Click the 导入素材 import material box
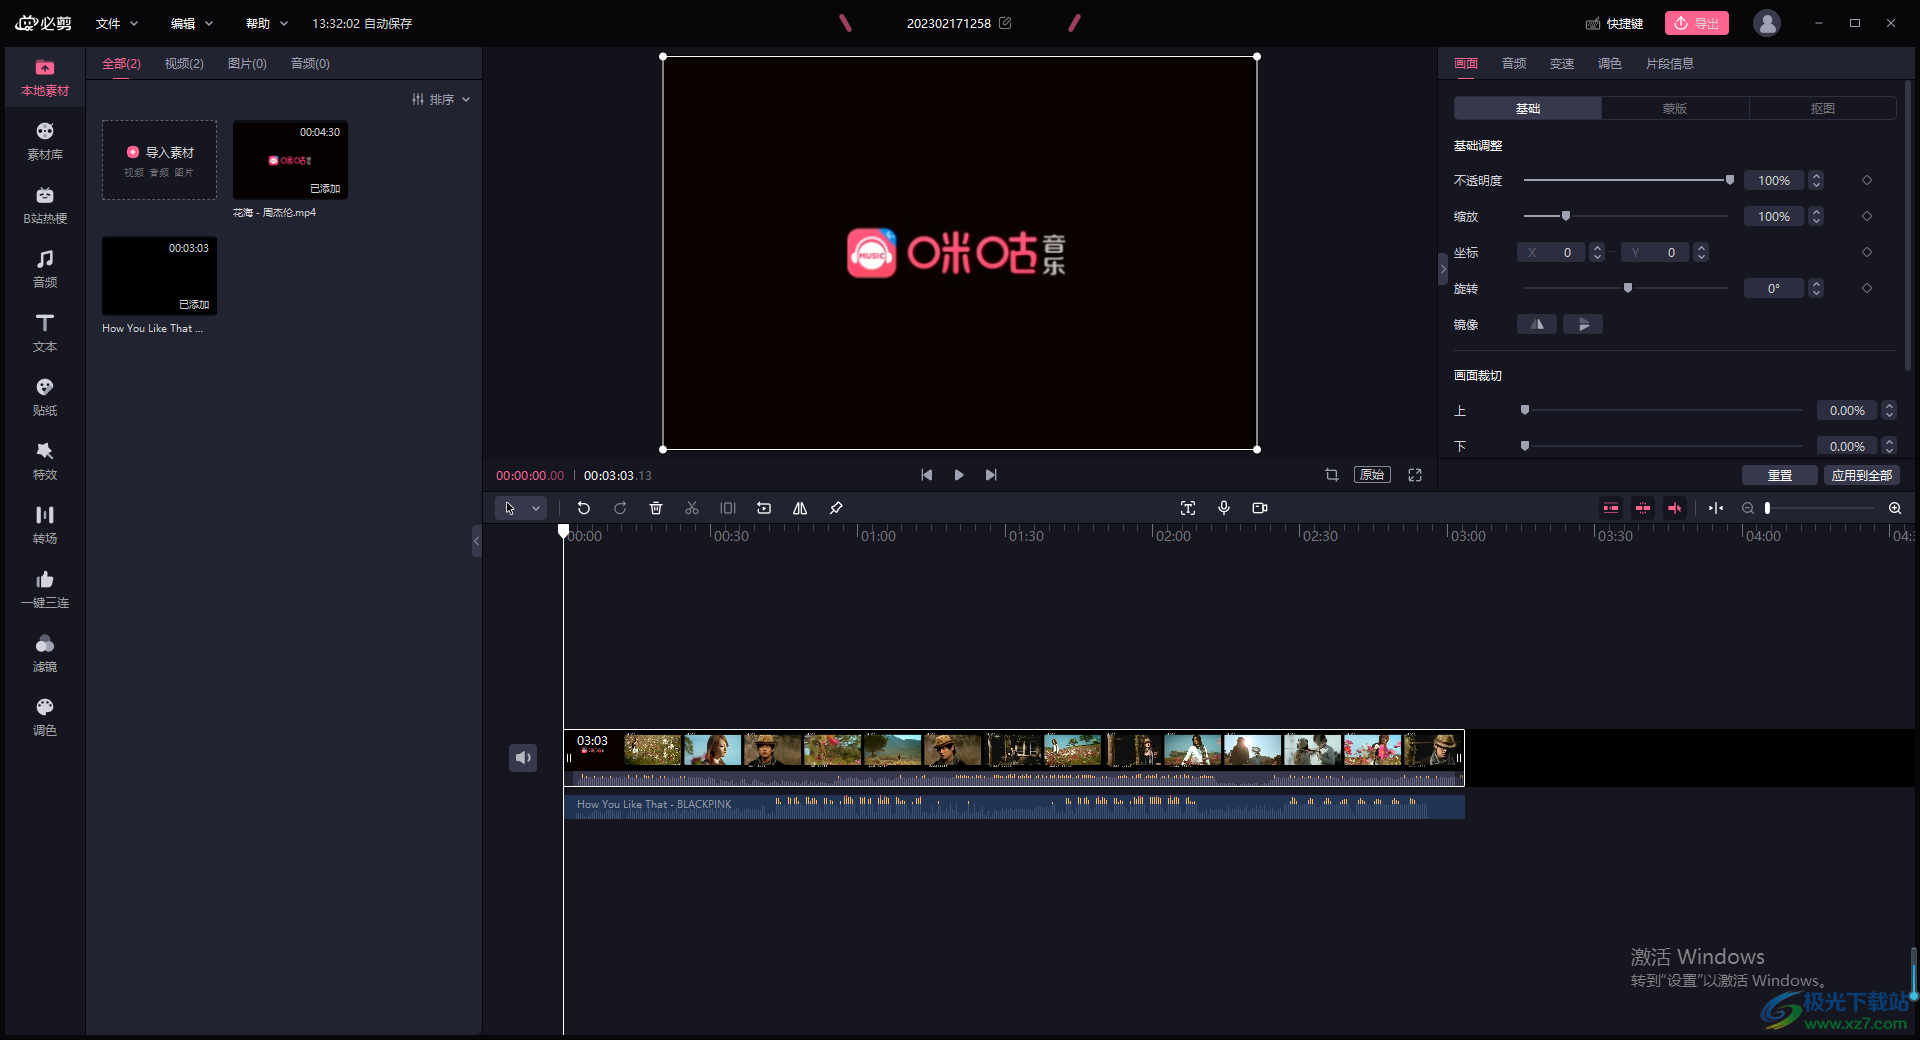Screen dimensions: 1920x1040 159,160
